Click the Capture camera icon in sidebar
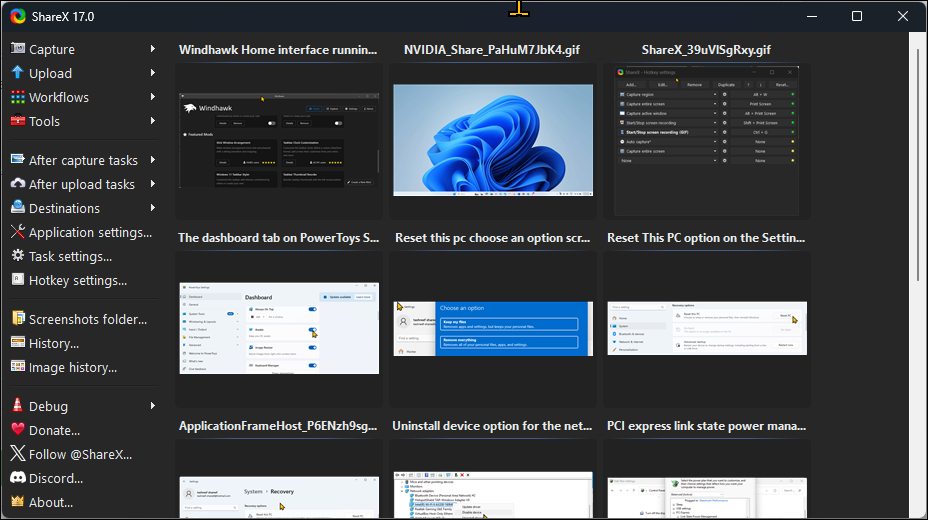928x520 pixels. 18,49
